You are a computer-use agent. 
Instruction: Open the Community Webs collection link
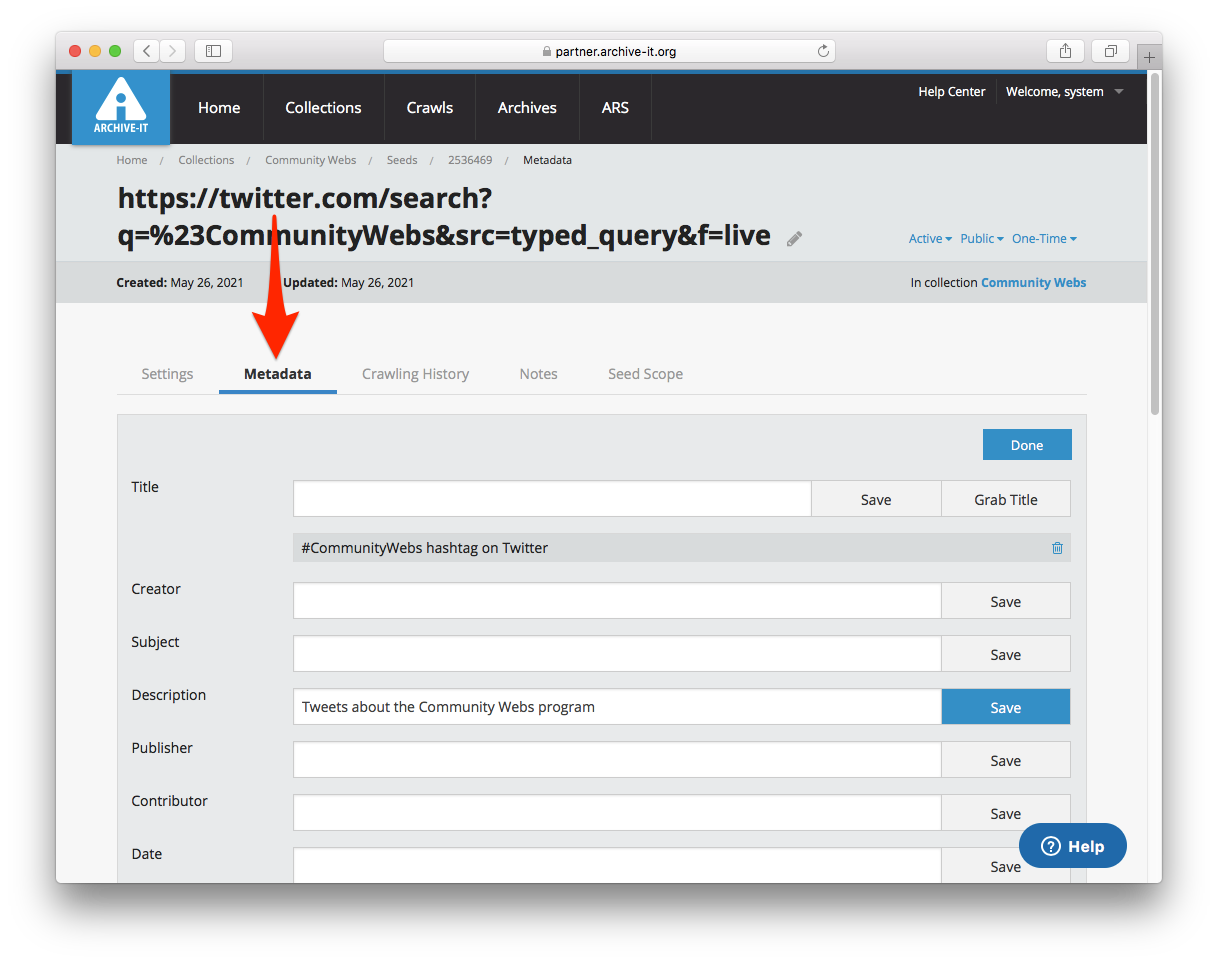pos(1033,283)
